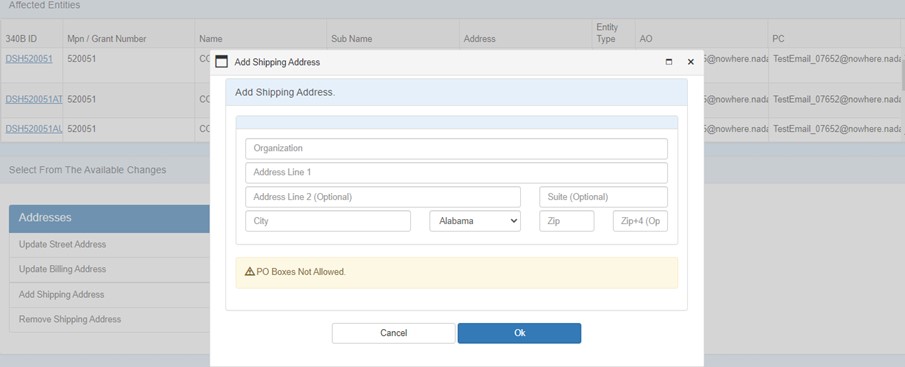Click the City input field
Screen dimensions: 905x367
[x=328, y=221]
